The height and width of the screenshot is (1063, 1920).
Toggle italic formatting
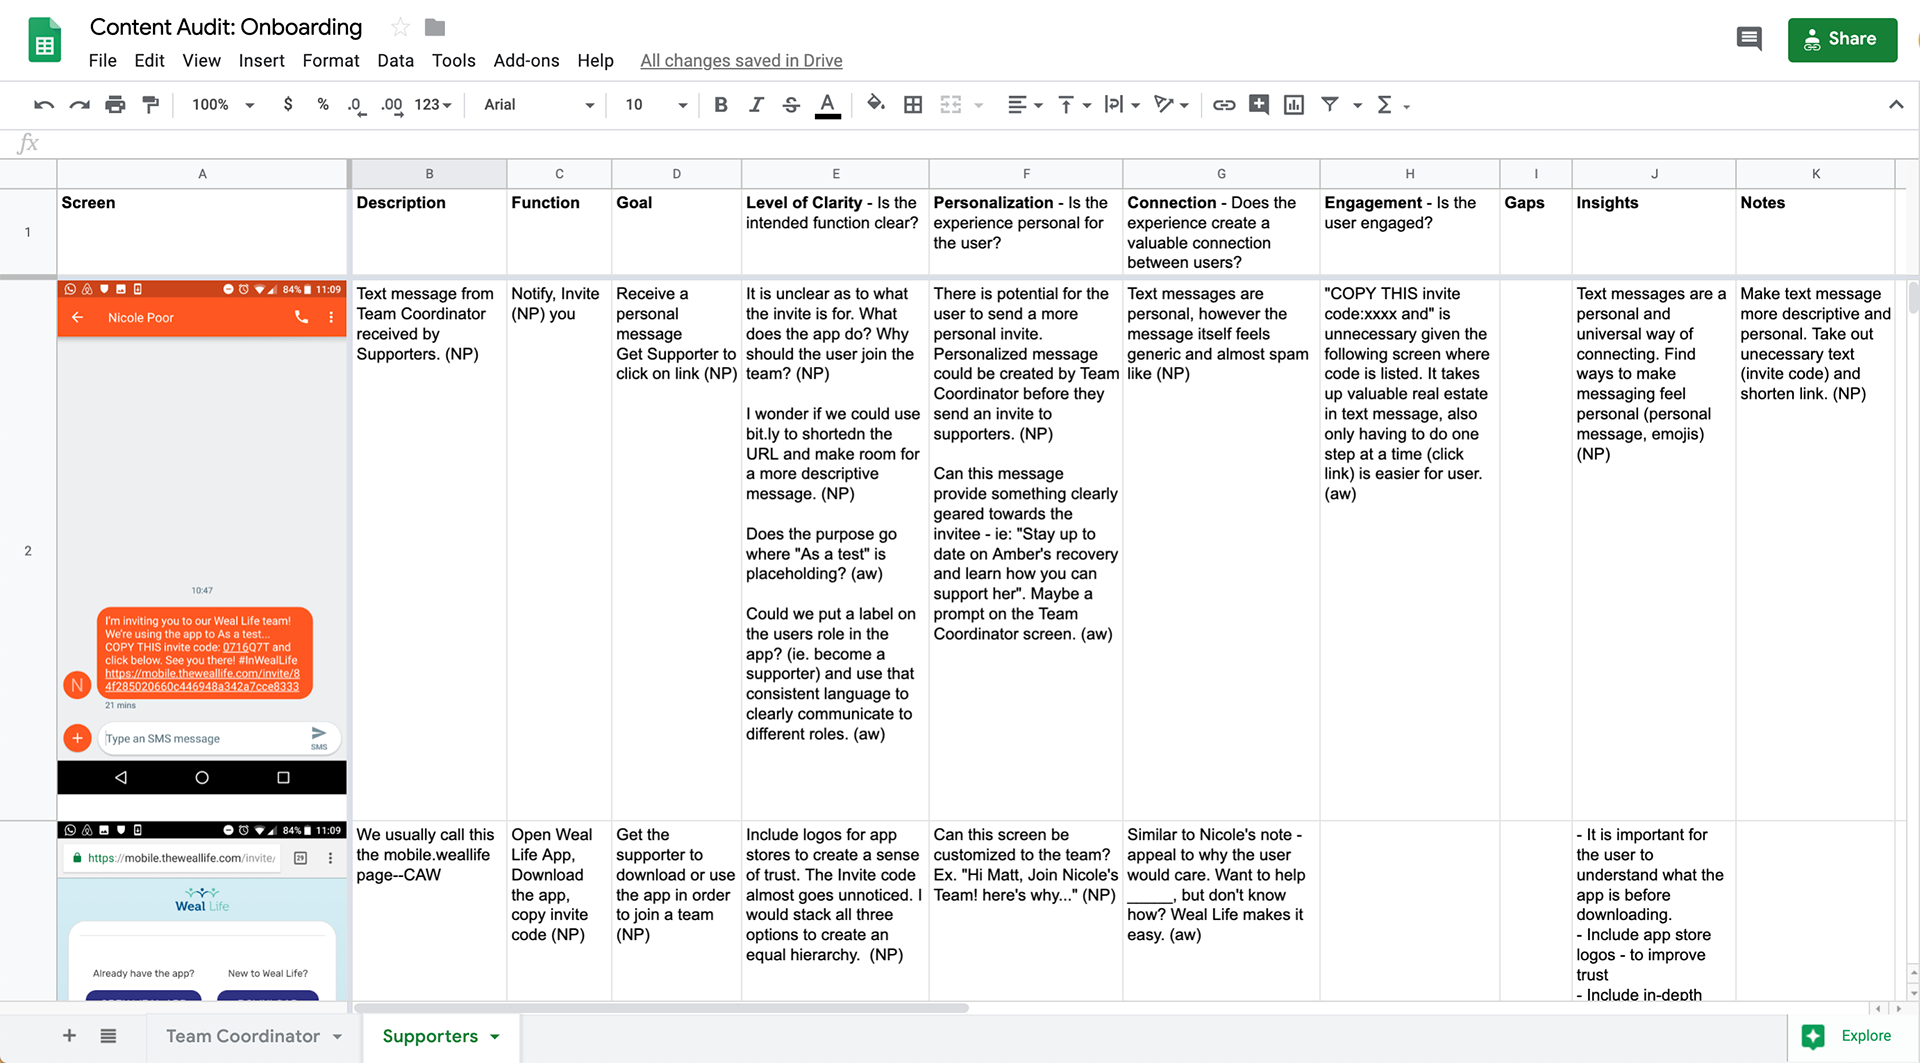tap(756, 105)
